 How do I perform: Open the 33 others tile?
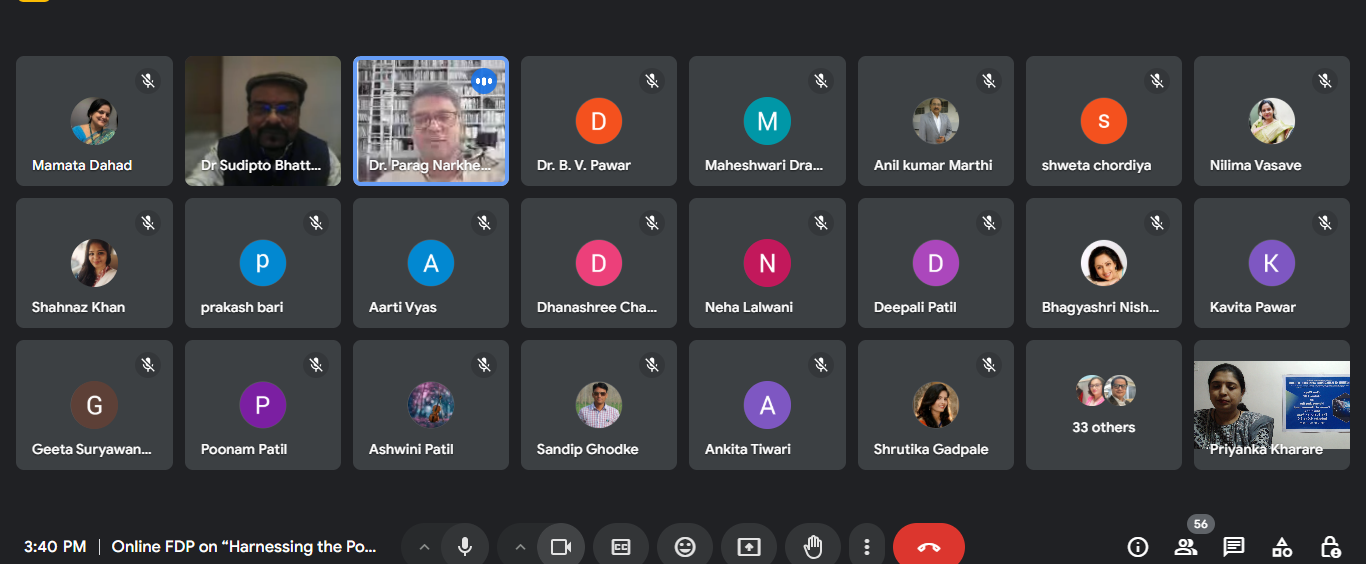pos(1104,405)
